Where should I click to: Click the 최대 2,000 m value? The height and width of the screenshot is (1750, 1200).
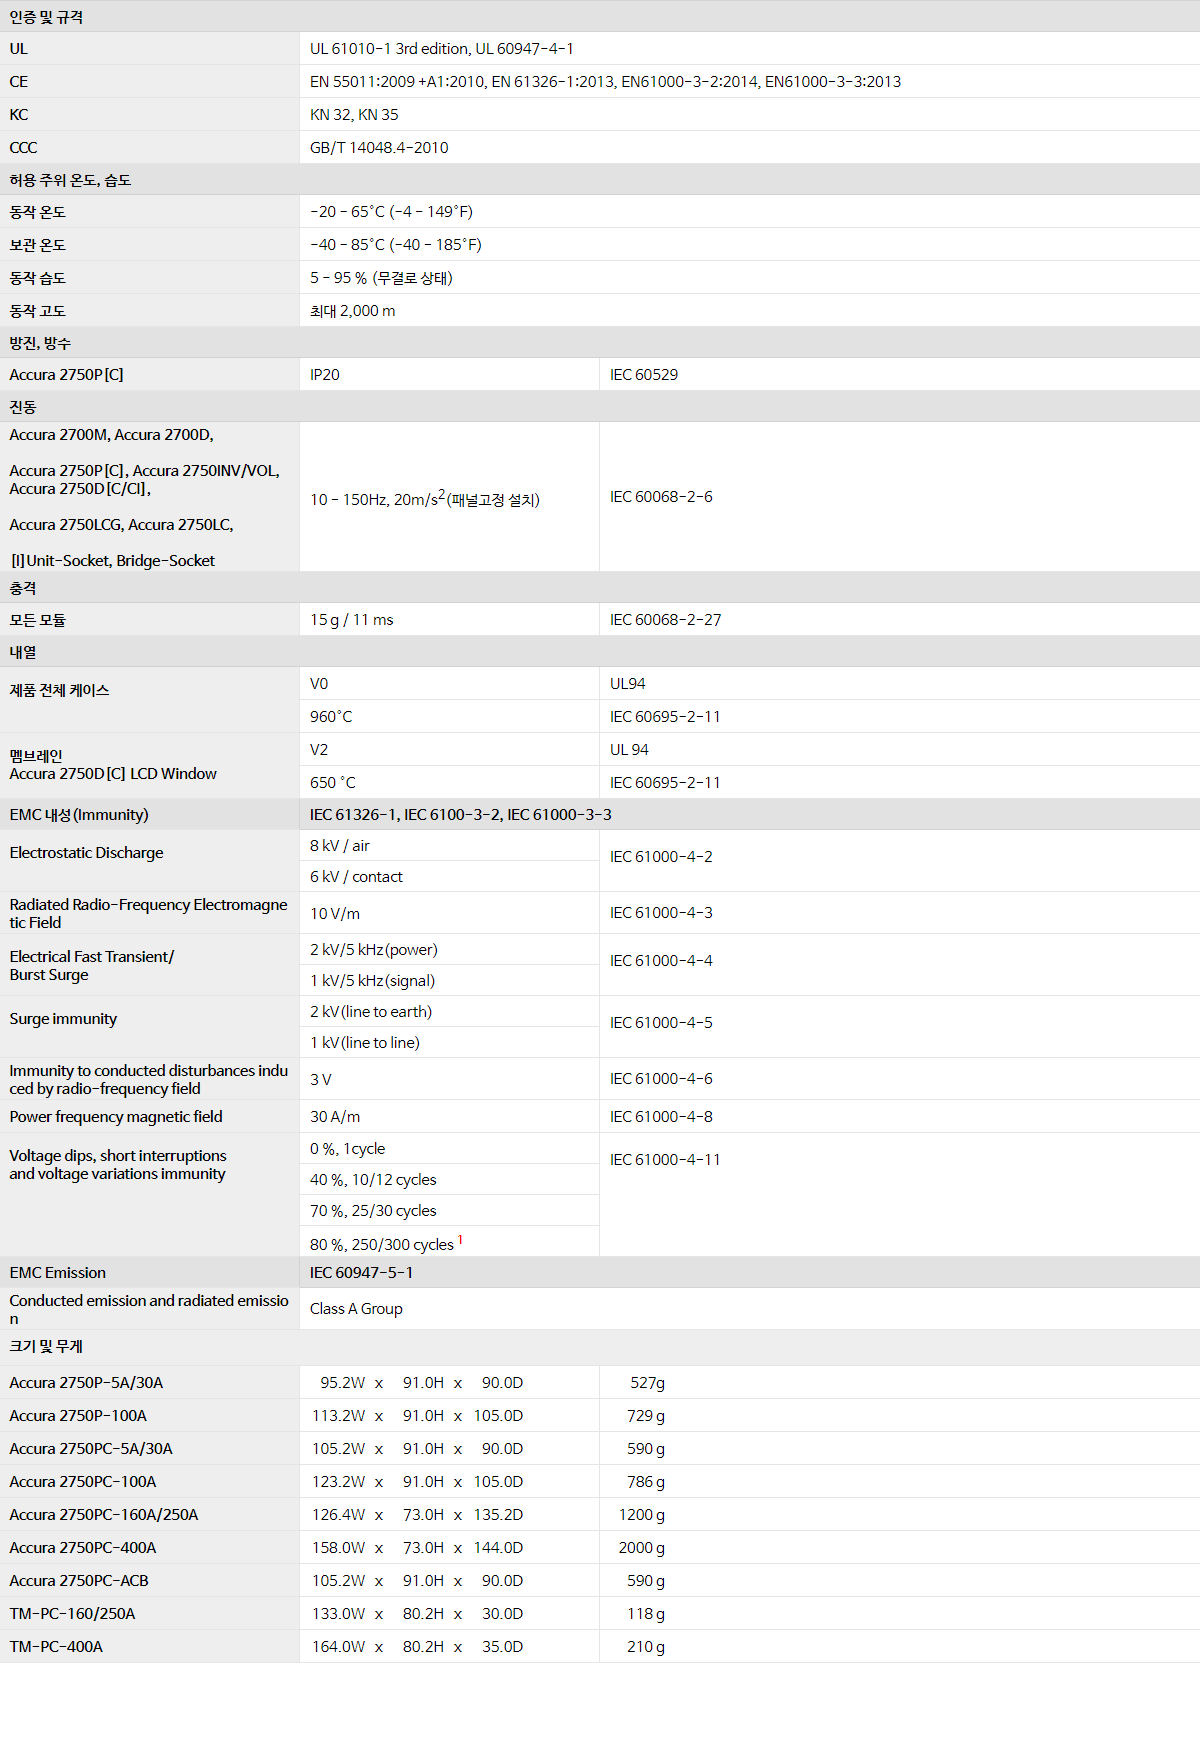click(x=352, y=311)
